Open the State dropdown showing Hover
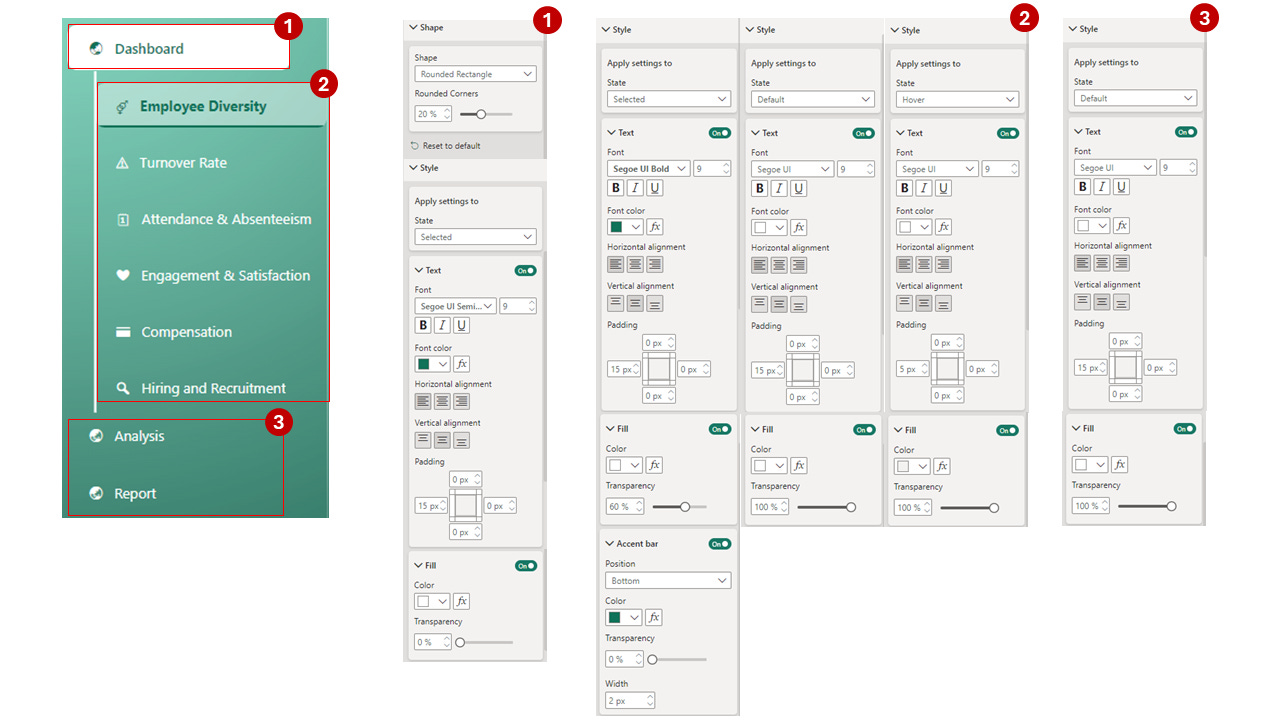This screenshot has height=720, width=1280. 957,99
